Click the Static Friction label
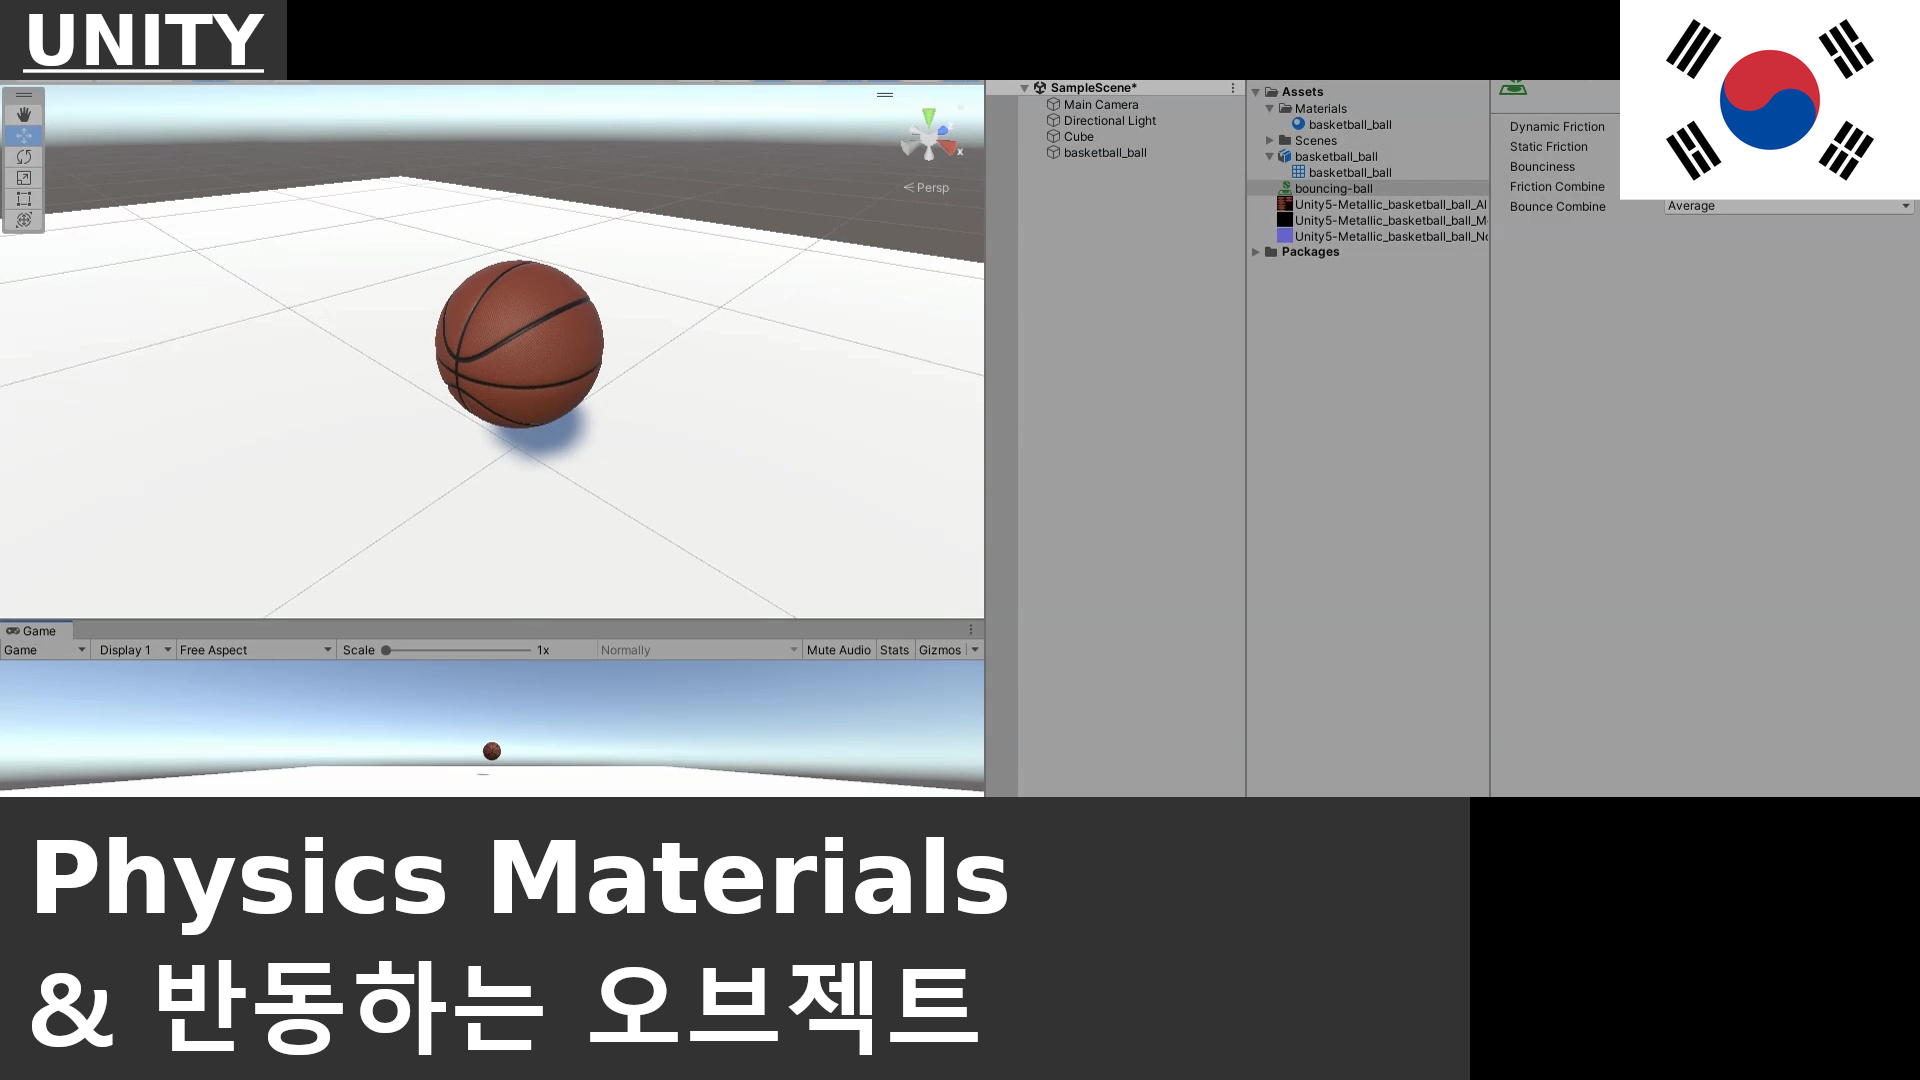Screen dimensions: 1920x1080 [1548, 147]
